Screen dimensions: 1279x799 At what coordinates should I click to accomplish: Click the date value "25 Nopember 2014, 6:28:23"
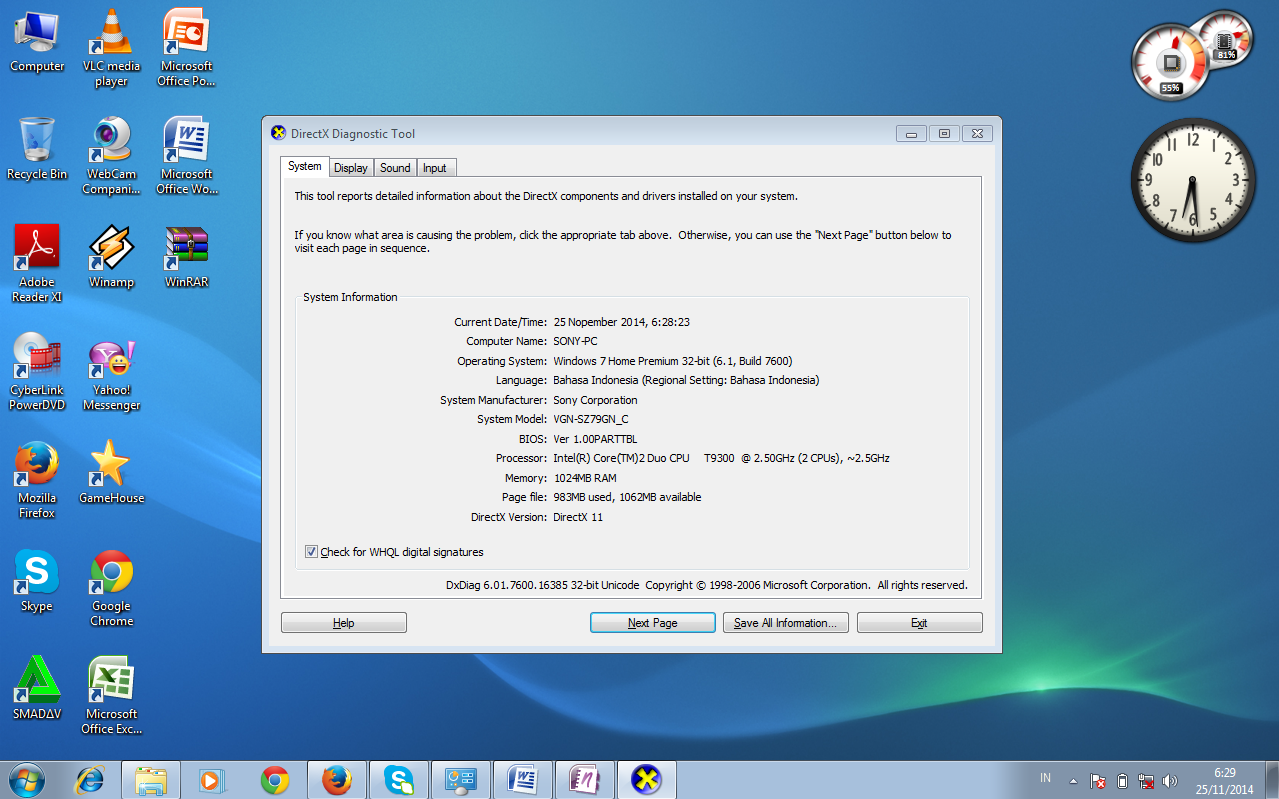pos(622,322)
